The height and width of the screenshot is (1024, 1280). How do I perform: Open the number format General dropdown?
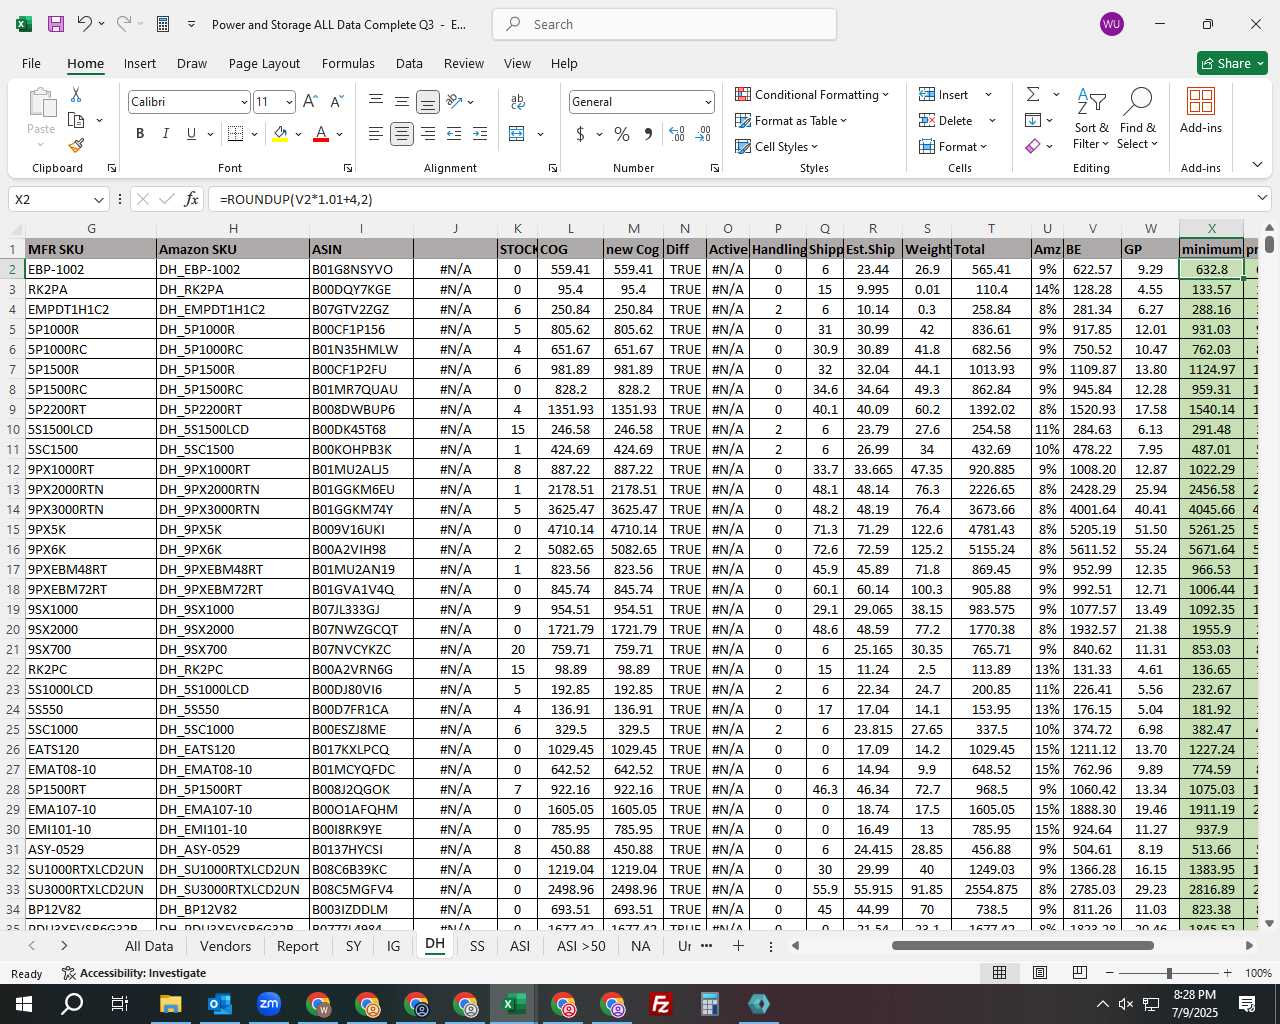point(708,102)
